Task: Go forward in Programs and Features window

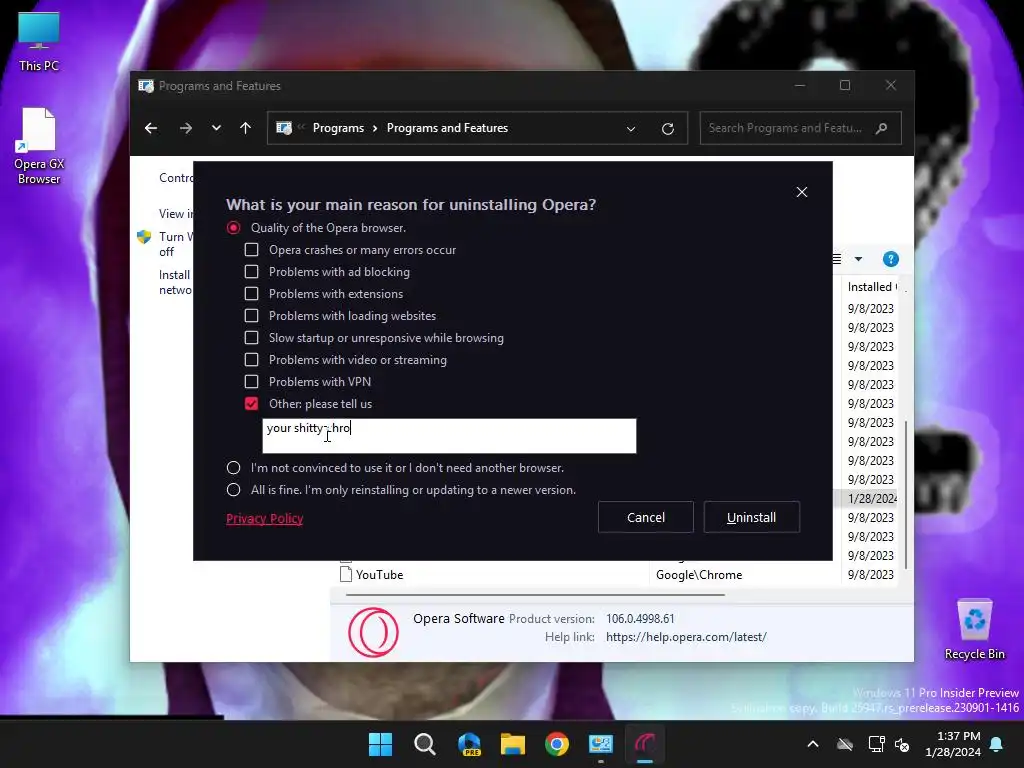Action: tap(185, 128)
